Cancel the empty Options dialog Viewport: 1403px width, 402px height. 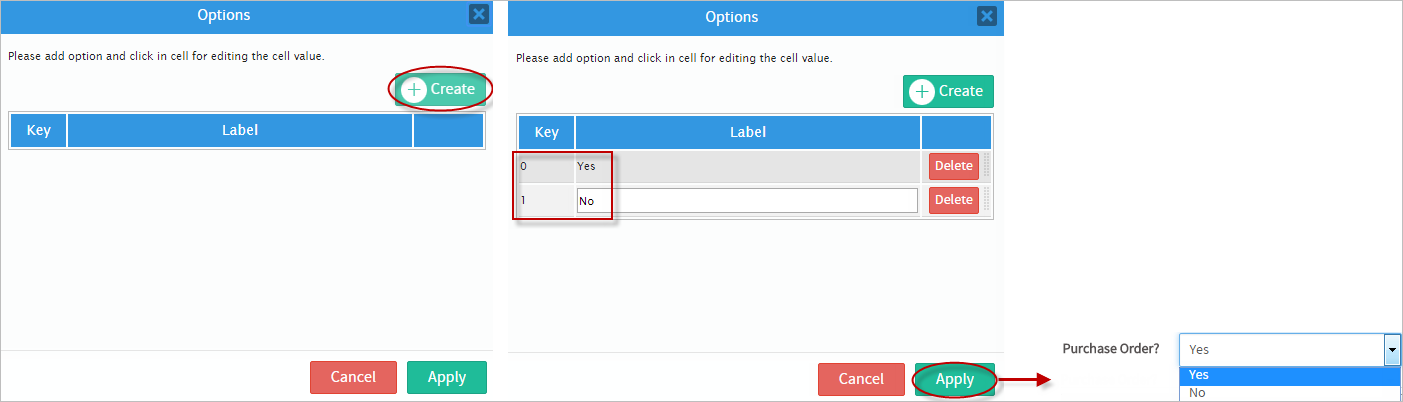click(x=353, y=377)
